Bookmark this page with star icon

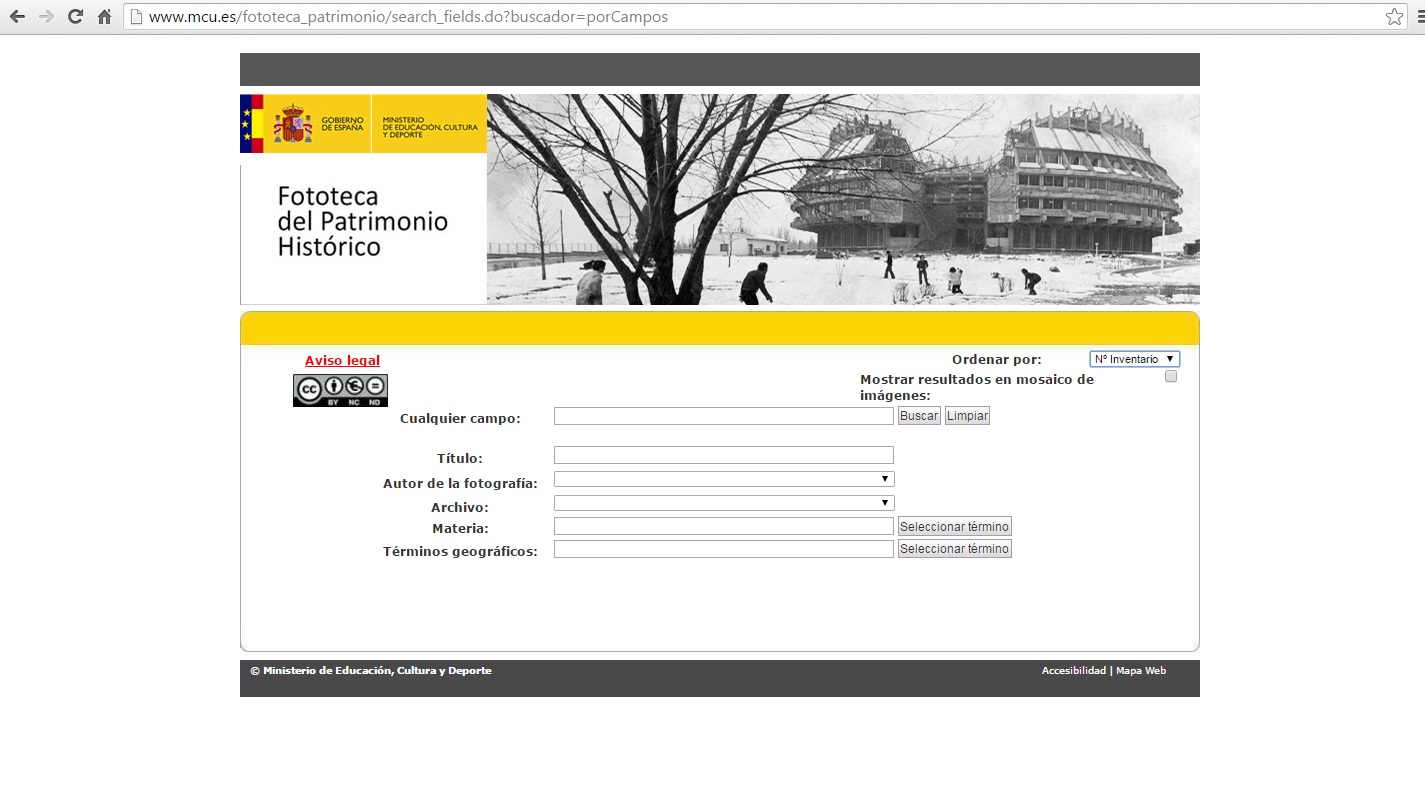pyautogui.click(x=1394, y=17)
